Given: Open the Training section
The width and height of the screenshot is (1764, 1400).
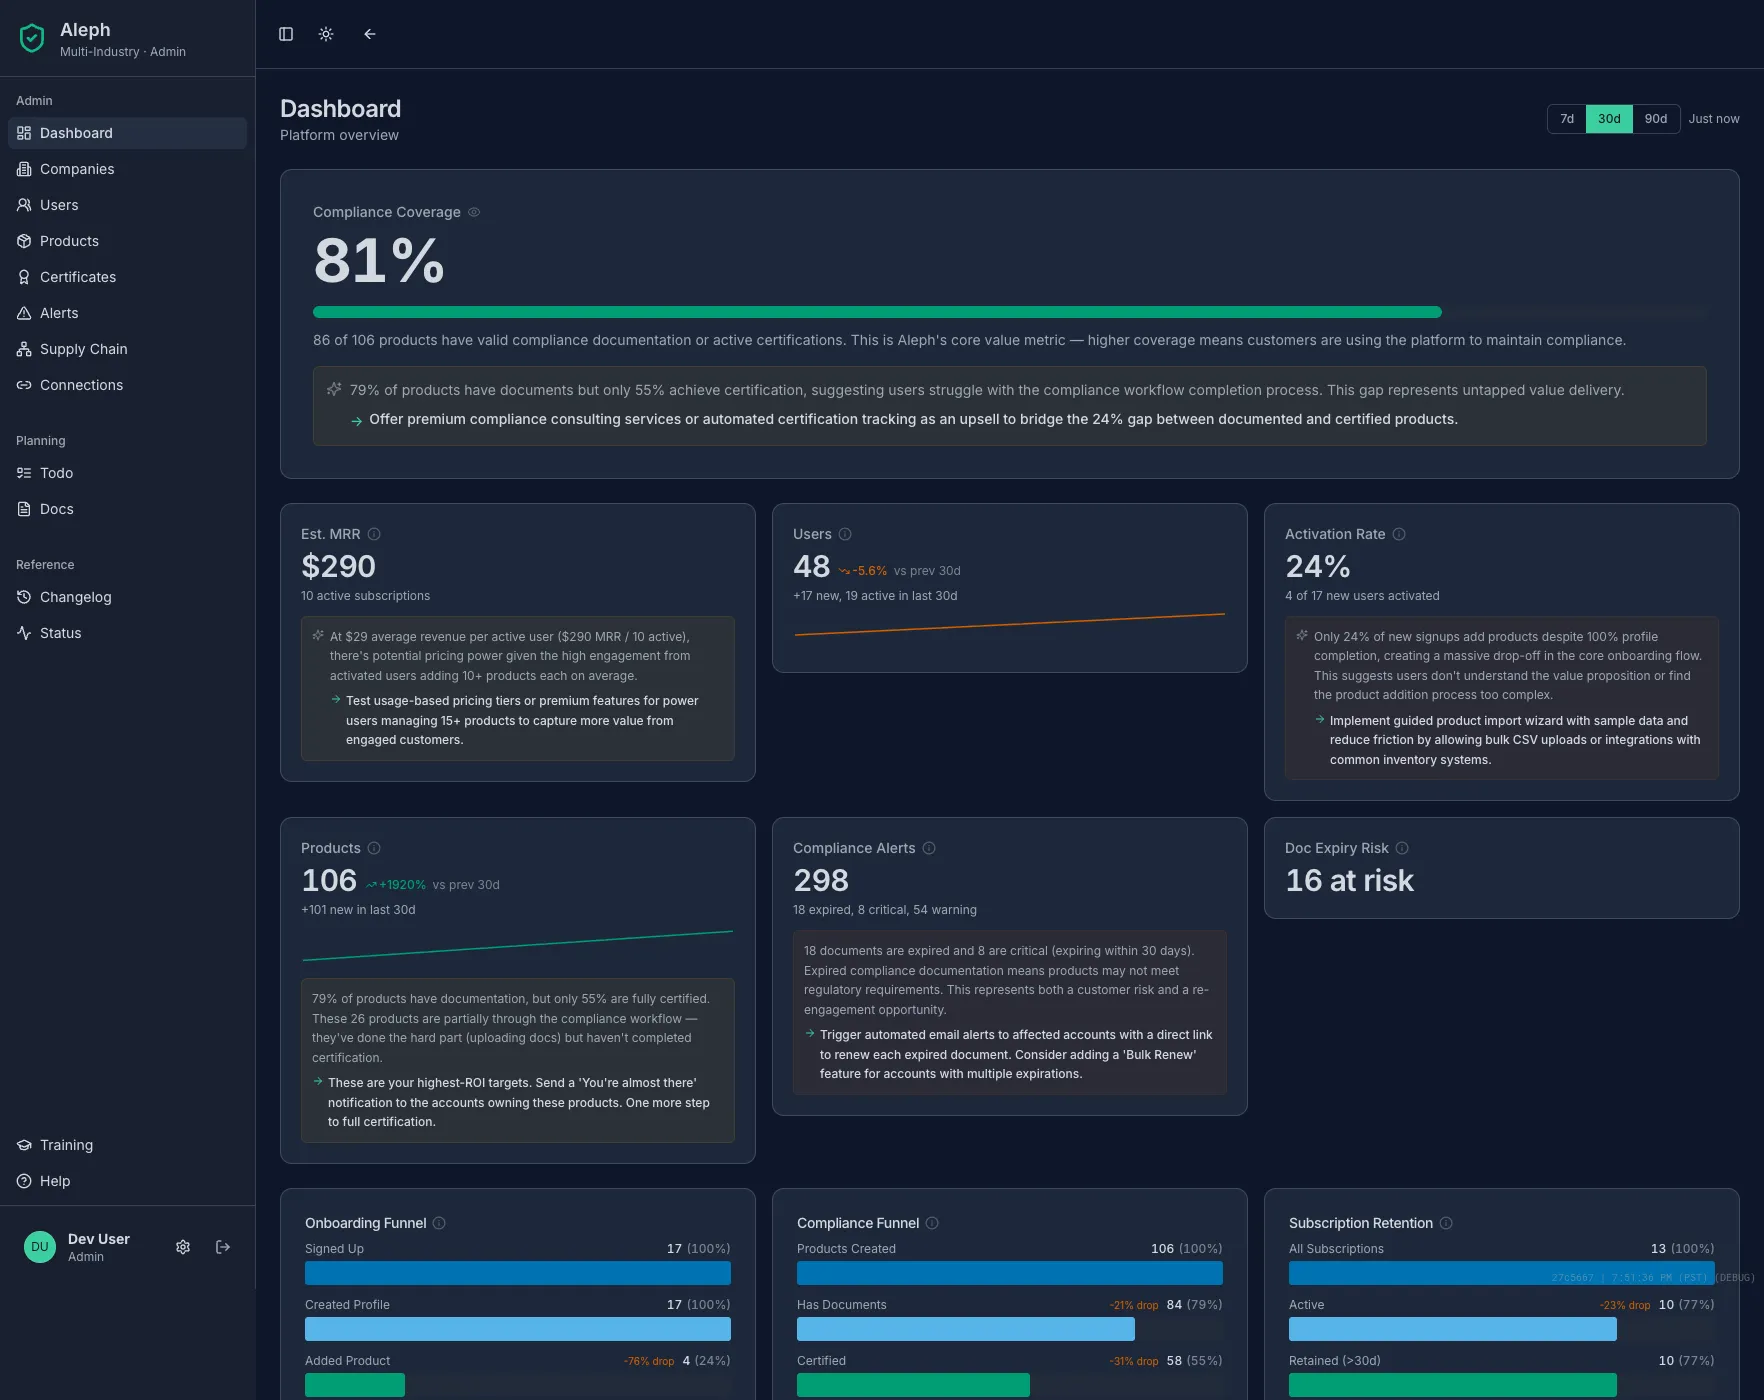Looking at the screenshot, I should point(65,1145).
